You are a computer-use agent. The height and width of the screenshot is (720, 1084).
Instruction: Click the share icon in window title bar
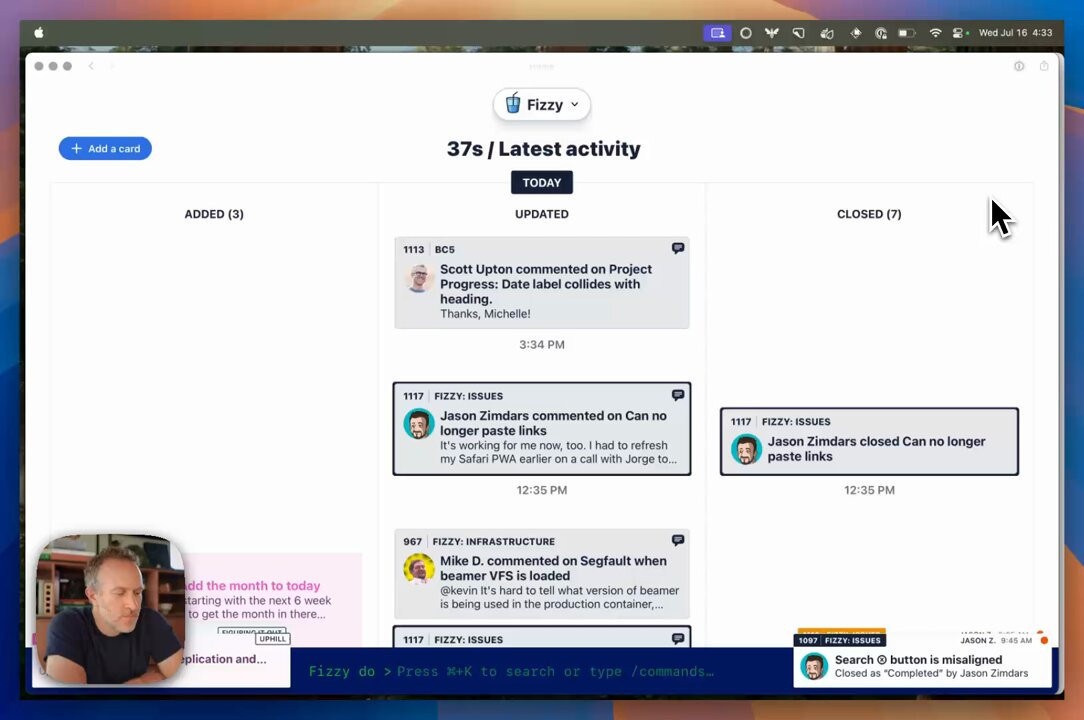coord(1044,66)
